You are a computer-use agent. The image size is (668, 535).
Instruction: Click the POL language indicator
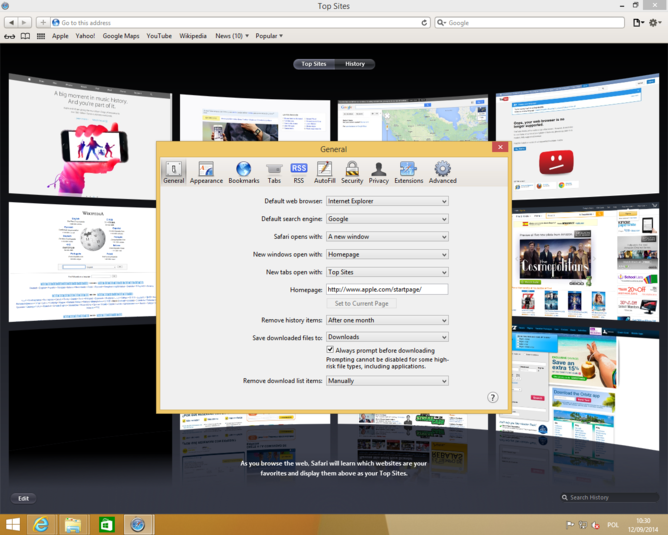tap(613, 525)
